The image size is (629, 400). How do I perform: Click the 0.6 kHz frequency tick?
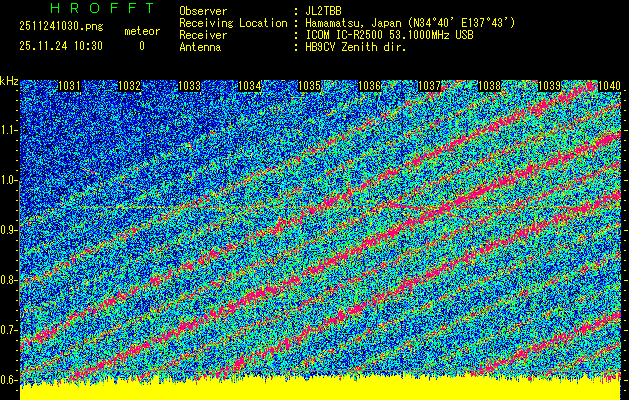tap(9, 380)
